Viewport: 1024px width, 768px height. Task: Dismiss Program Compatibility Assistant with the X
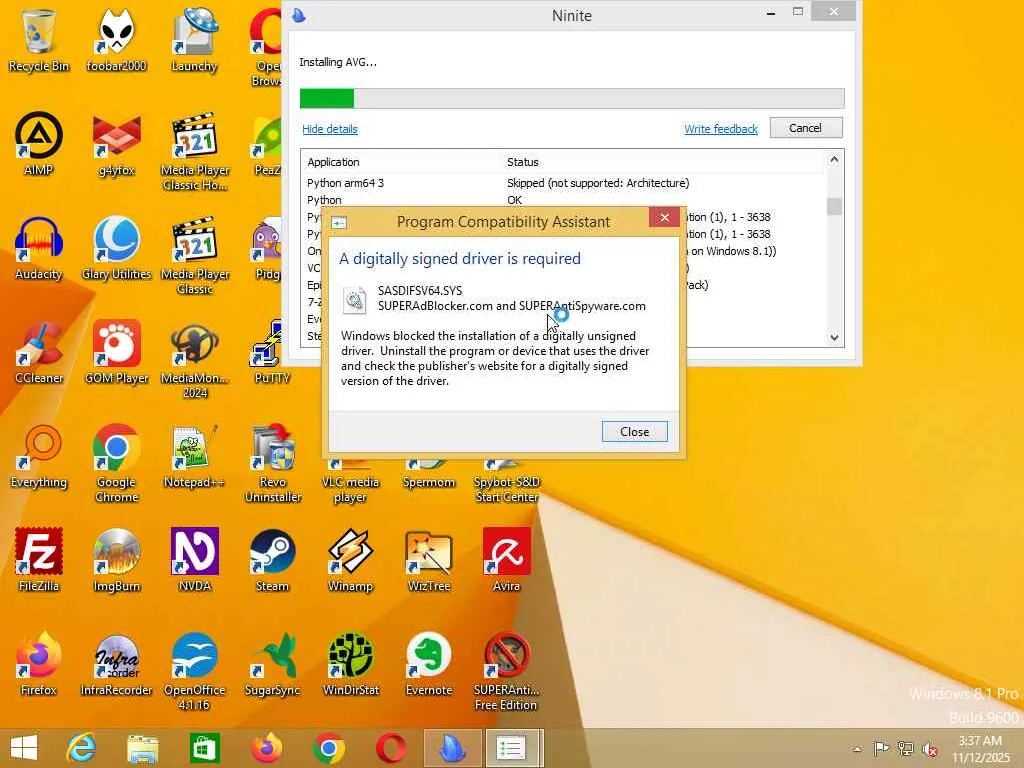coord(664,217)
